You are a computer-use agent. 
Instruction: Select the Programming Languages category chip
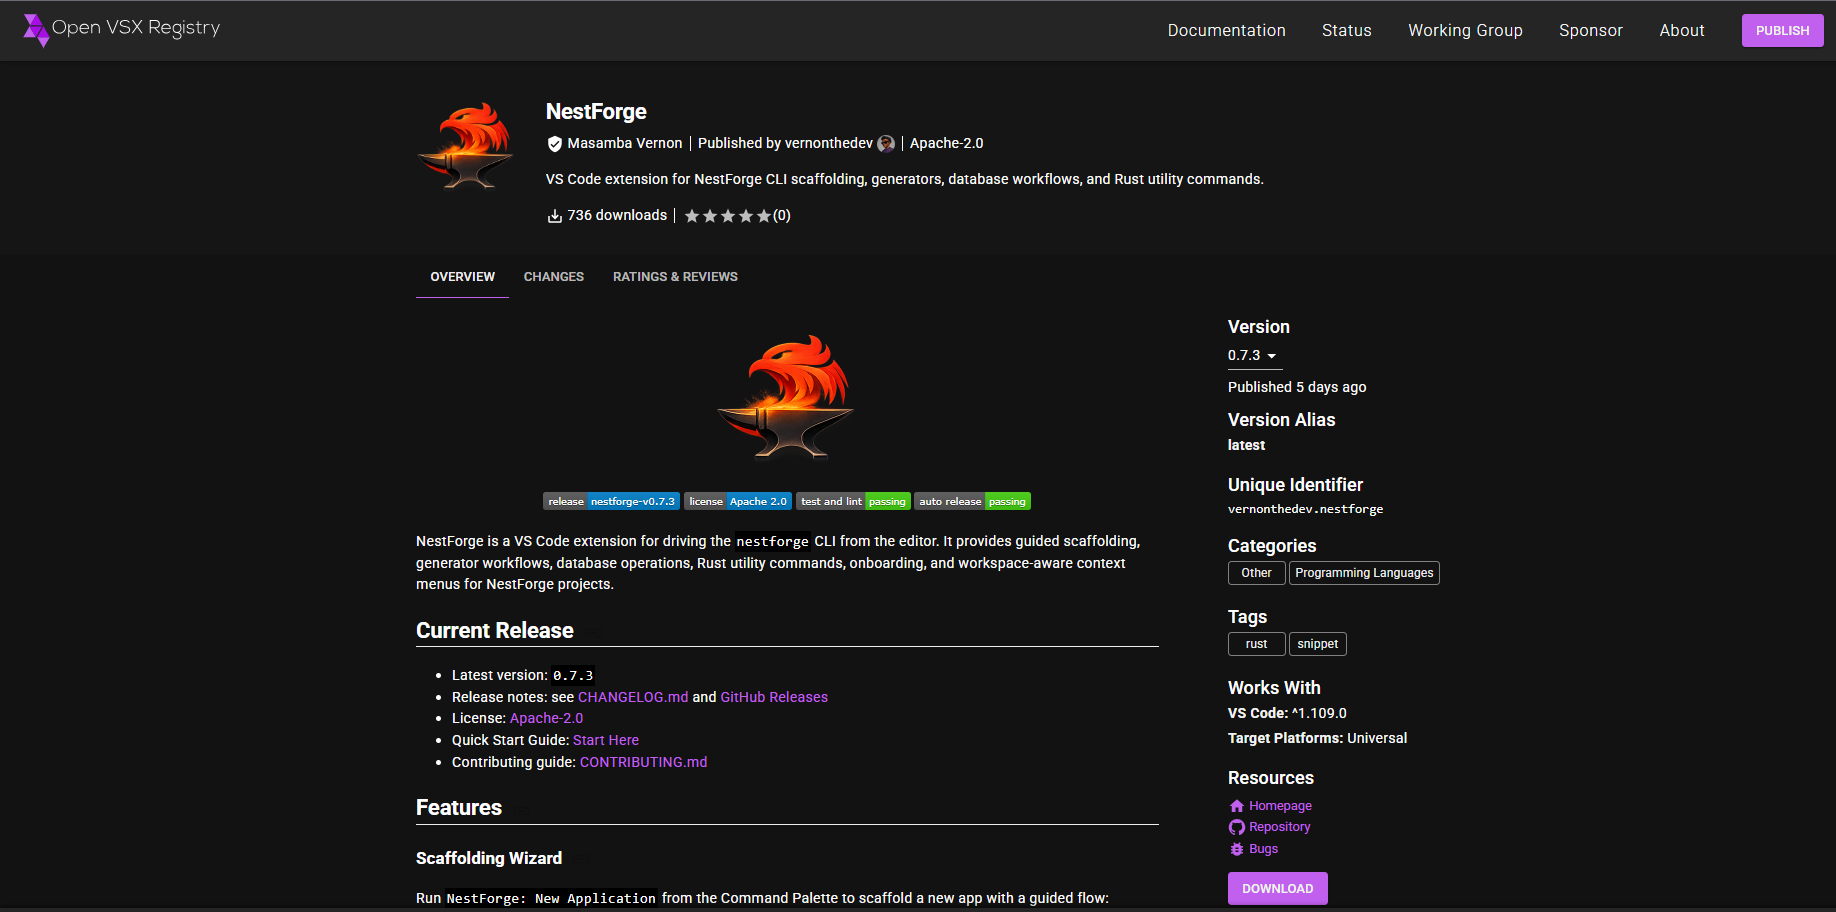[1364, 573]
